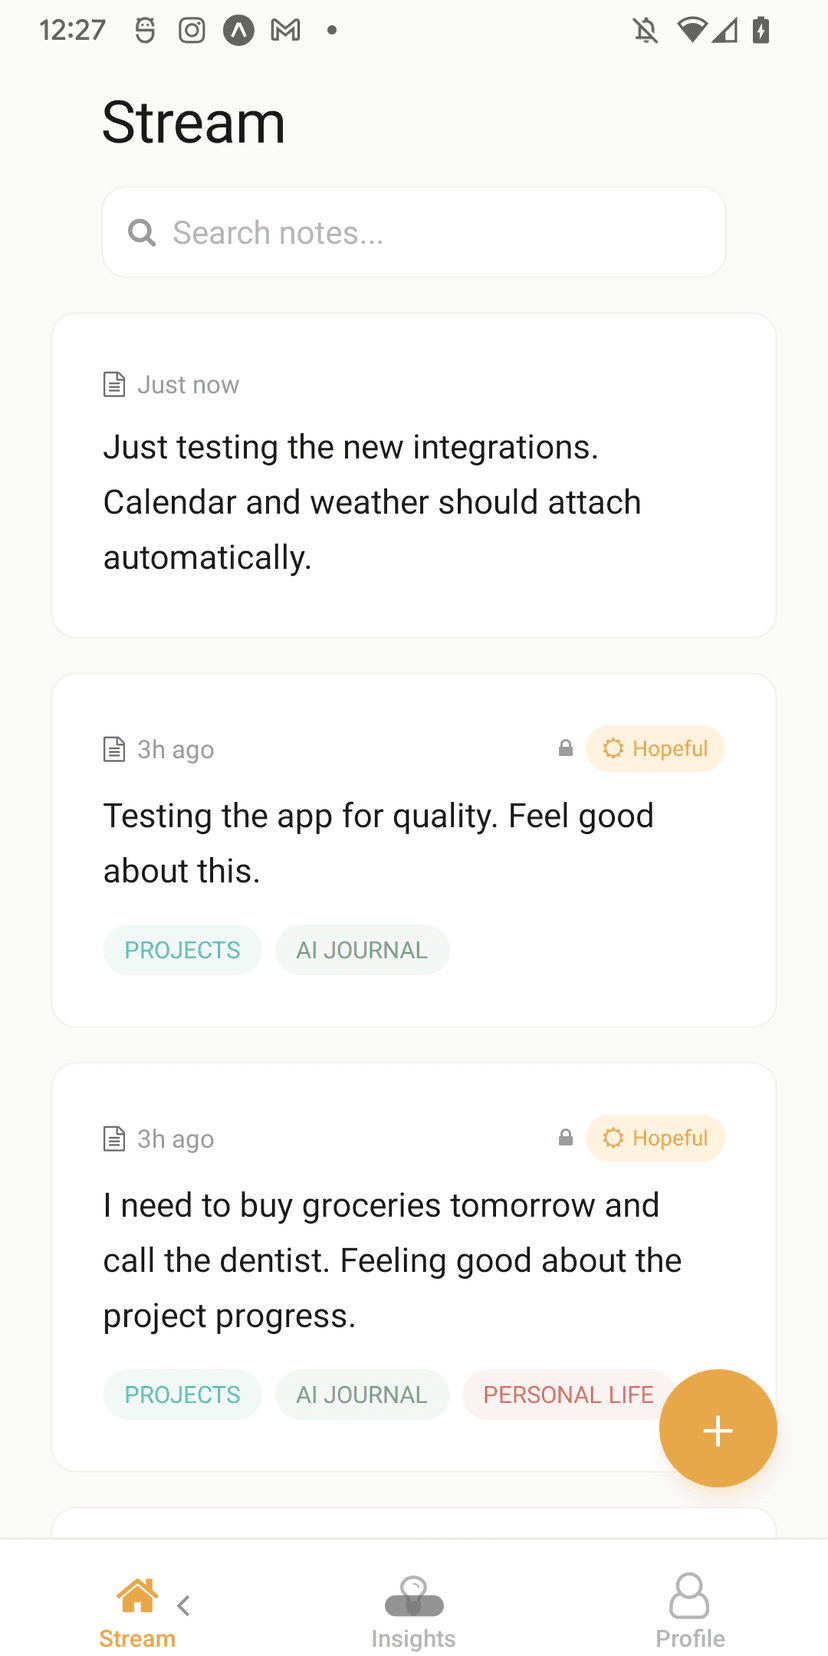Viewport: 828px width, 1656px height.
Task: Click the document icon on the groceries note
Action: (114, 1137)
